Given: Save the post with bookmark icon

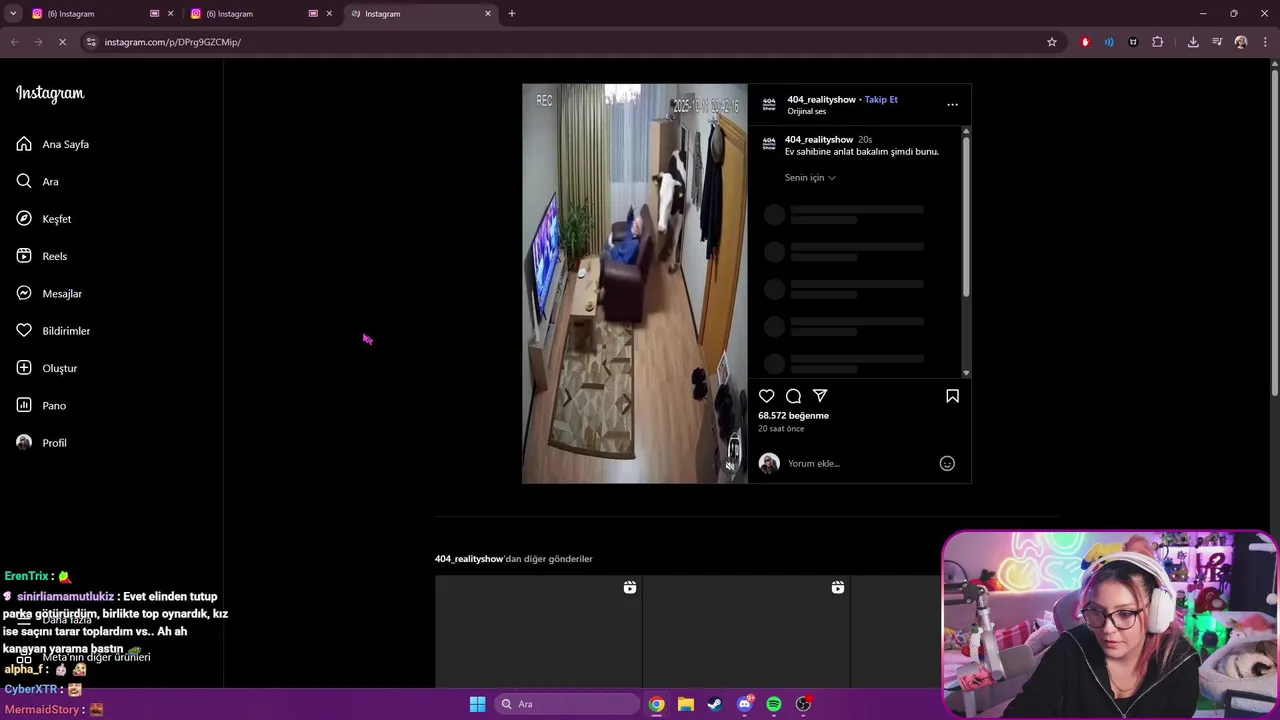Looking at the screenshot, I should tap(952, 396).
